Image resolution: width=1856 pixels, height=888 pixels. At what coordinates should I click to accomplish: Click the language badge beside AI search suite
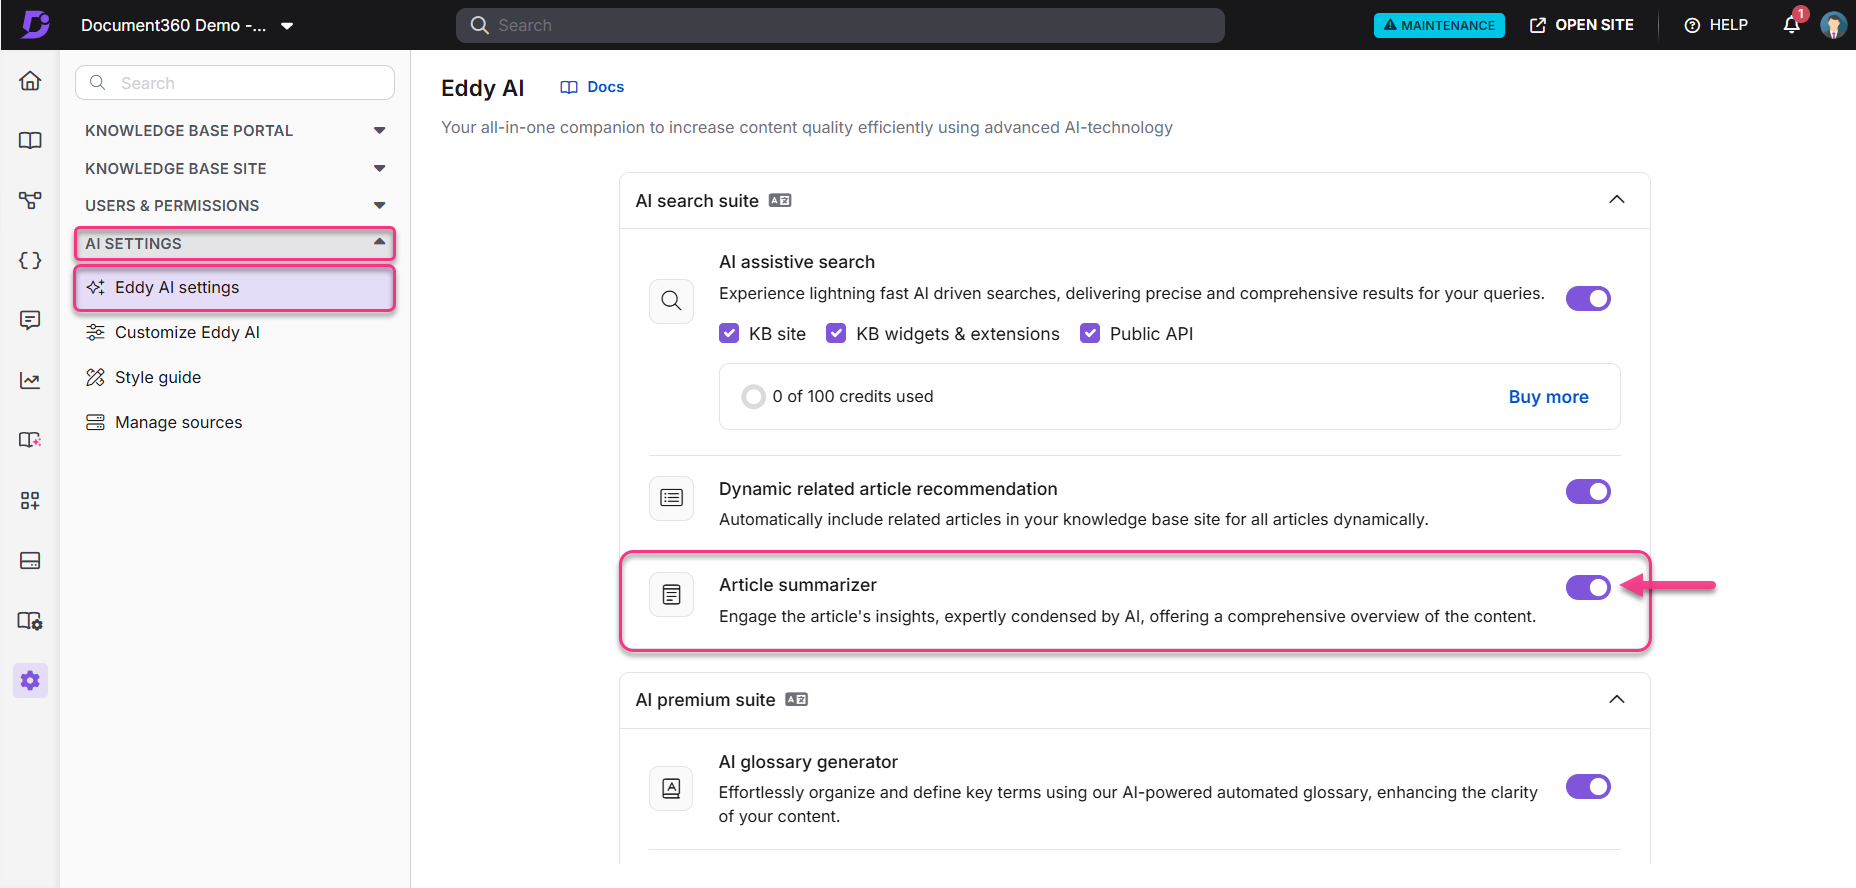(780, 201)
